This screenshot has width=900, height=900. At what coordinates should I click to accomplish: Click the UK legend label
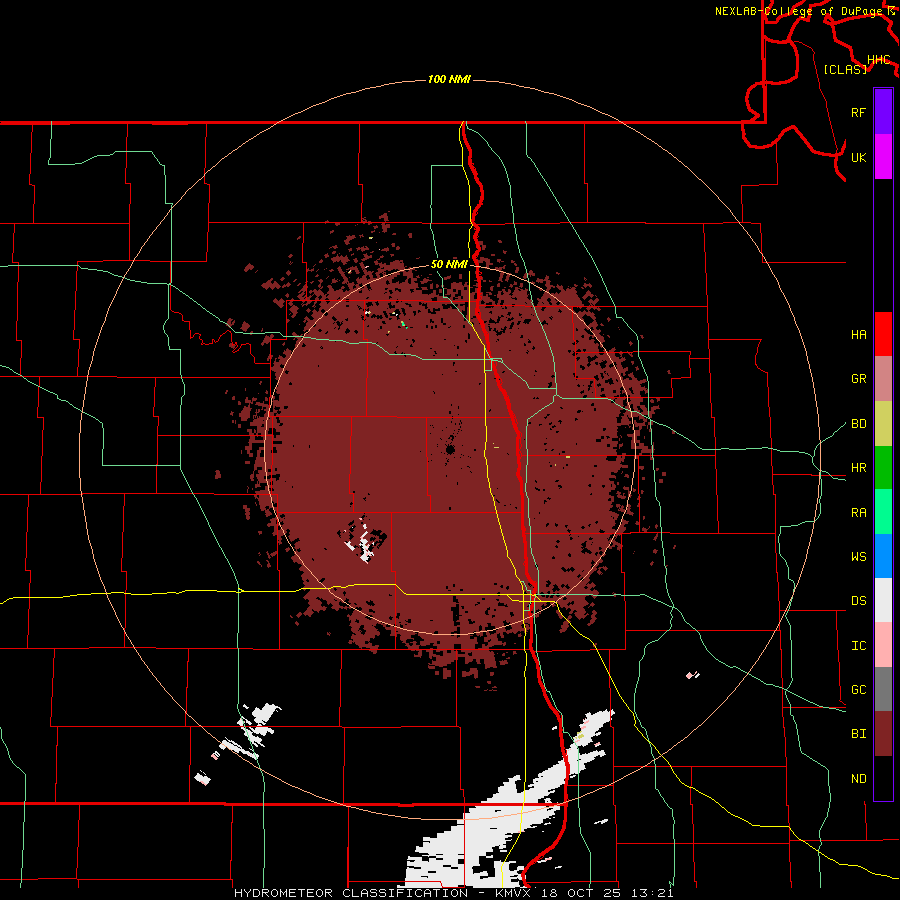click(858, 157)
